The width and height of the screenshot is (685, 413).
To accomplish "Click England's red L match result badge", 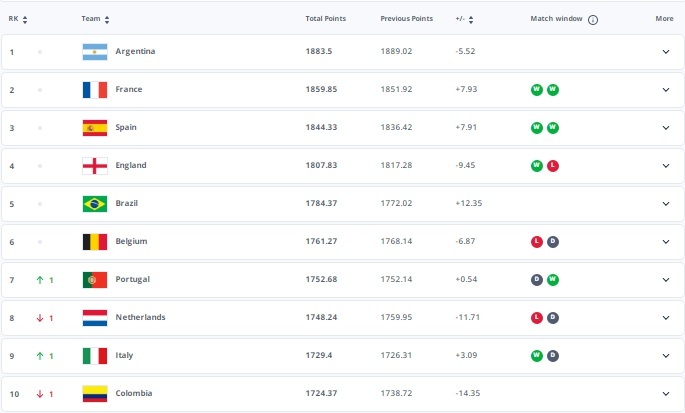I will pyautogui.click(x=553, y=166).
